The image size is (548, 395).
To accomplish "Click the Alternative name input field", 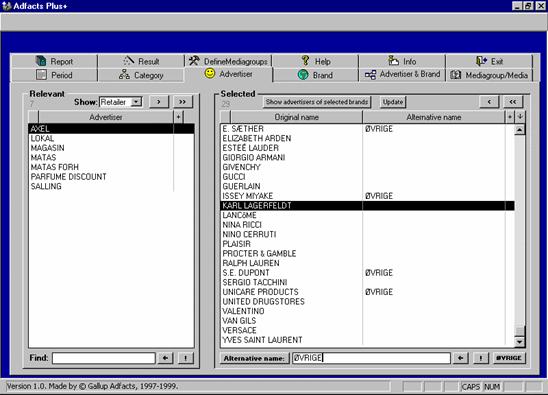I will (x=371, y=358).
